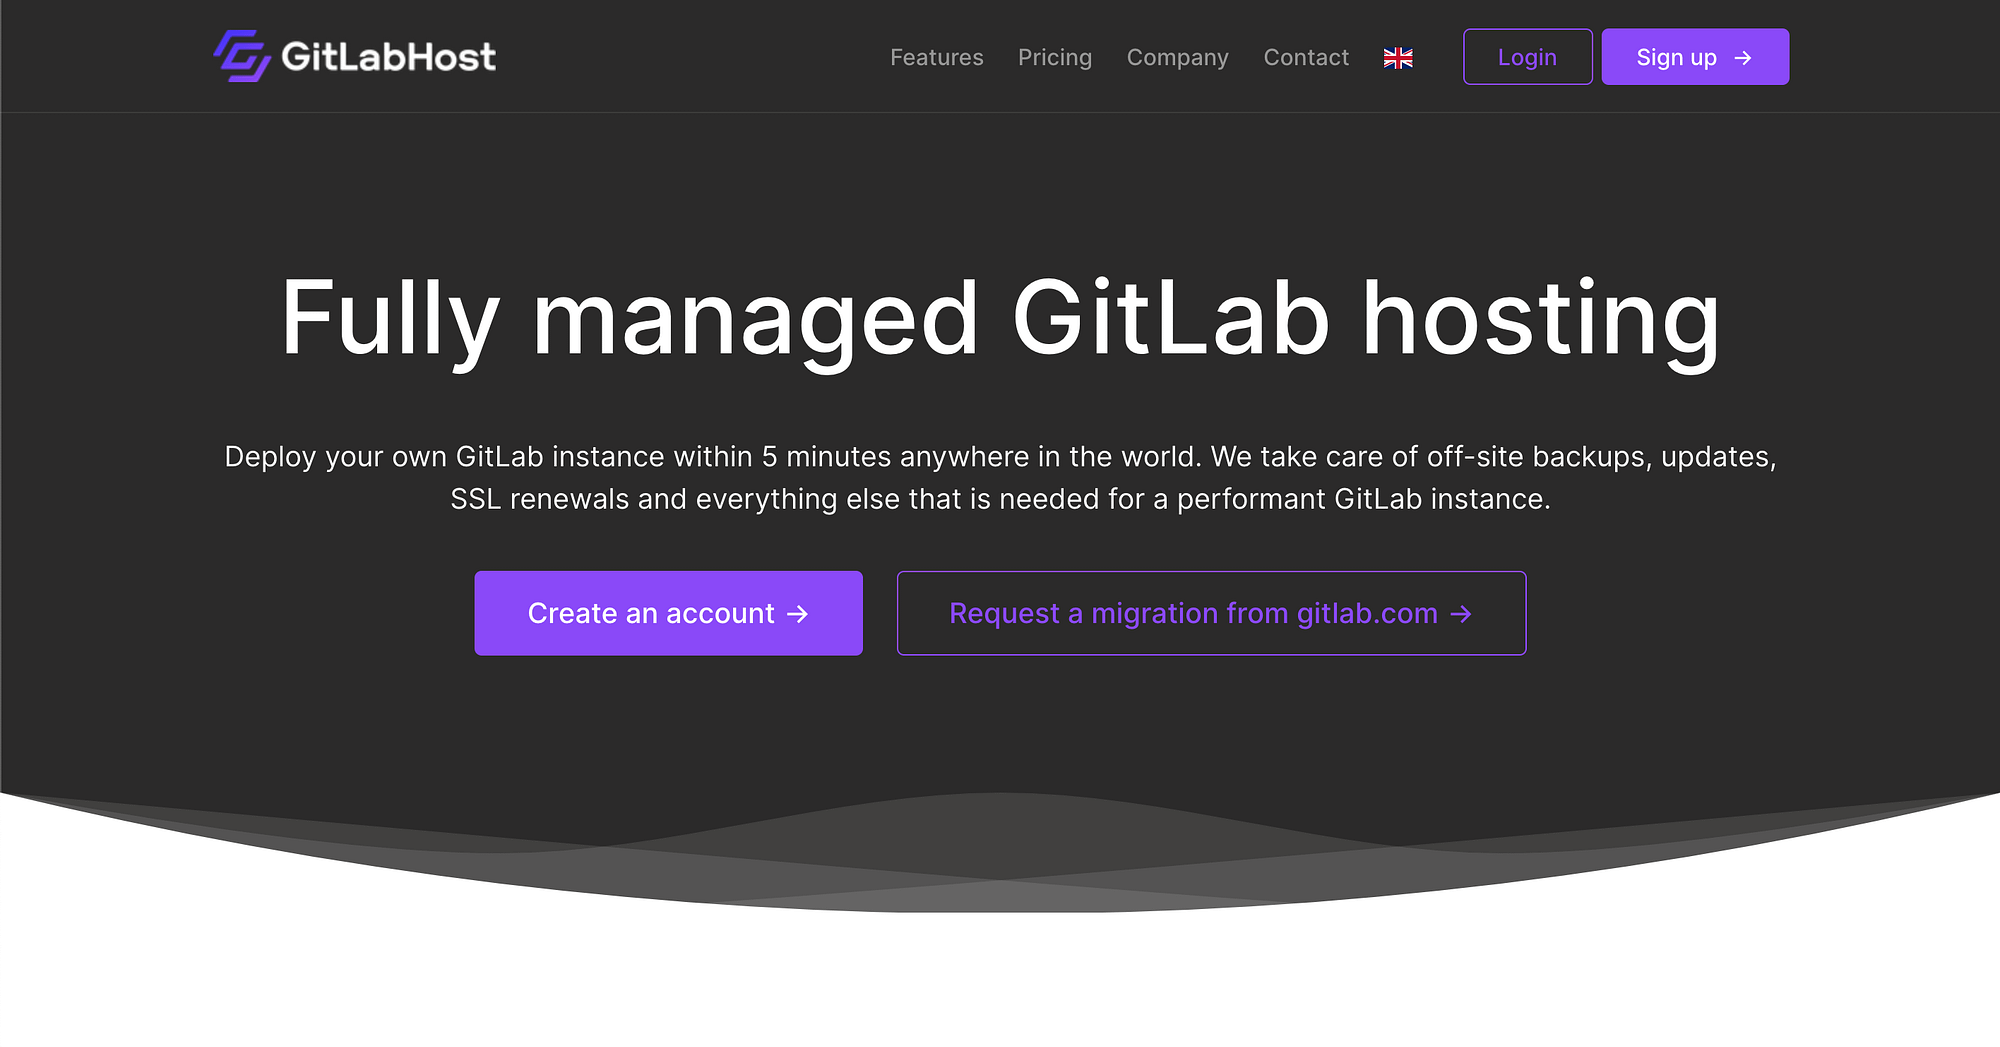Click the GitLabHost logo icon
Viewport: 2000px width, 1047px height.
click(242, 56)
